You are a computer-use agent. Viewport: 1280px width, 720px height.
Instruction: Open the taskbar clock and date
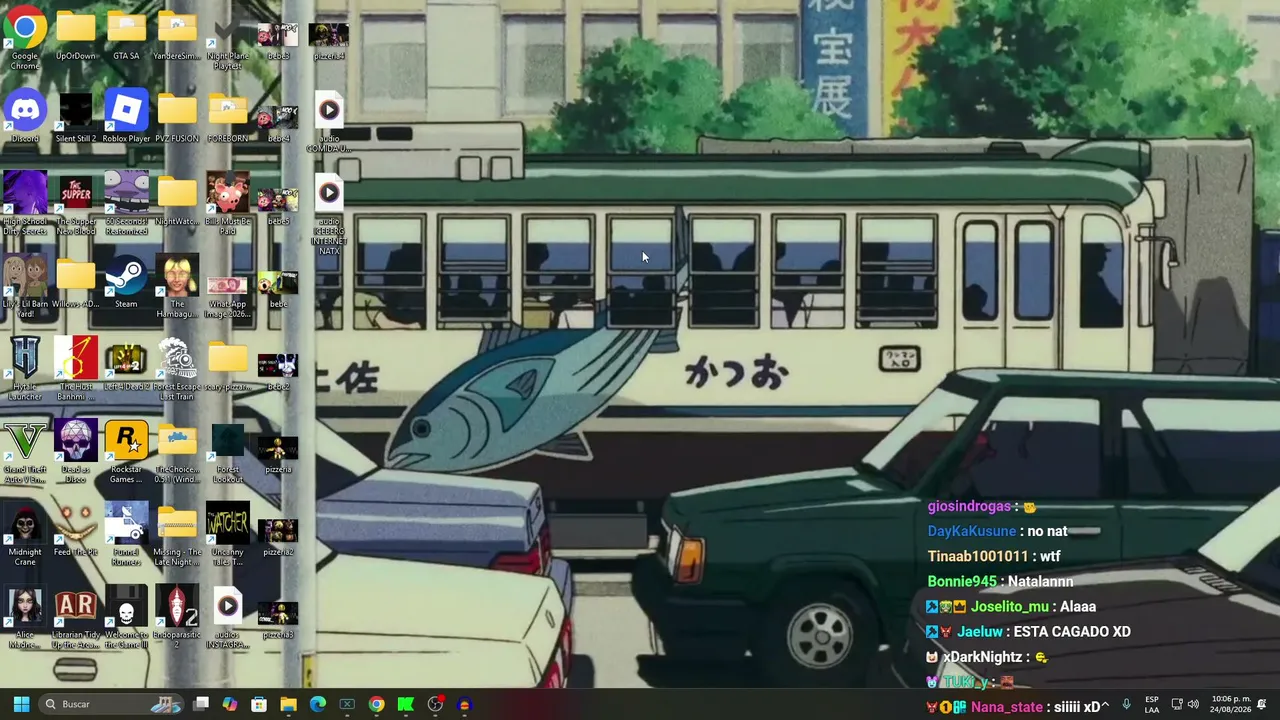1230,704
